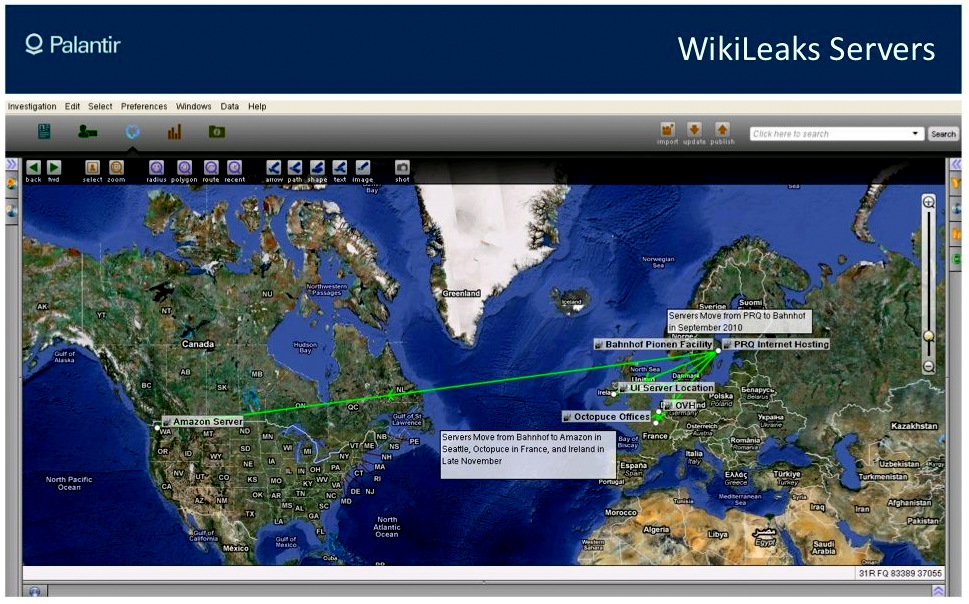Expand the left side panel chevron
This screenshot has width=969, height=604.
[11, 164]
